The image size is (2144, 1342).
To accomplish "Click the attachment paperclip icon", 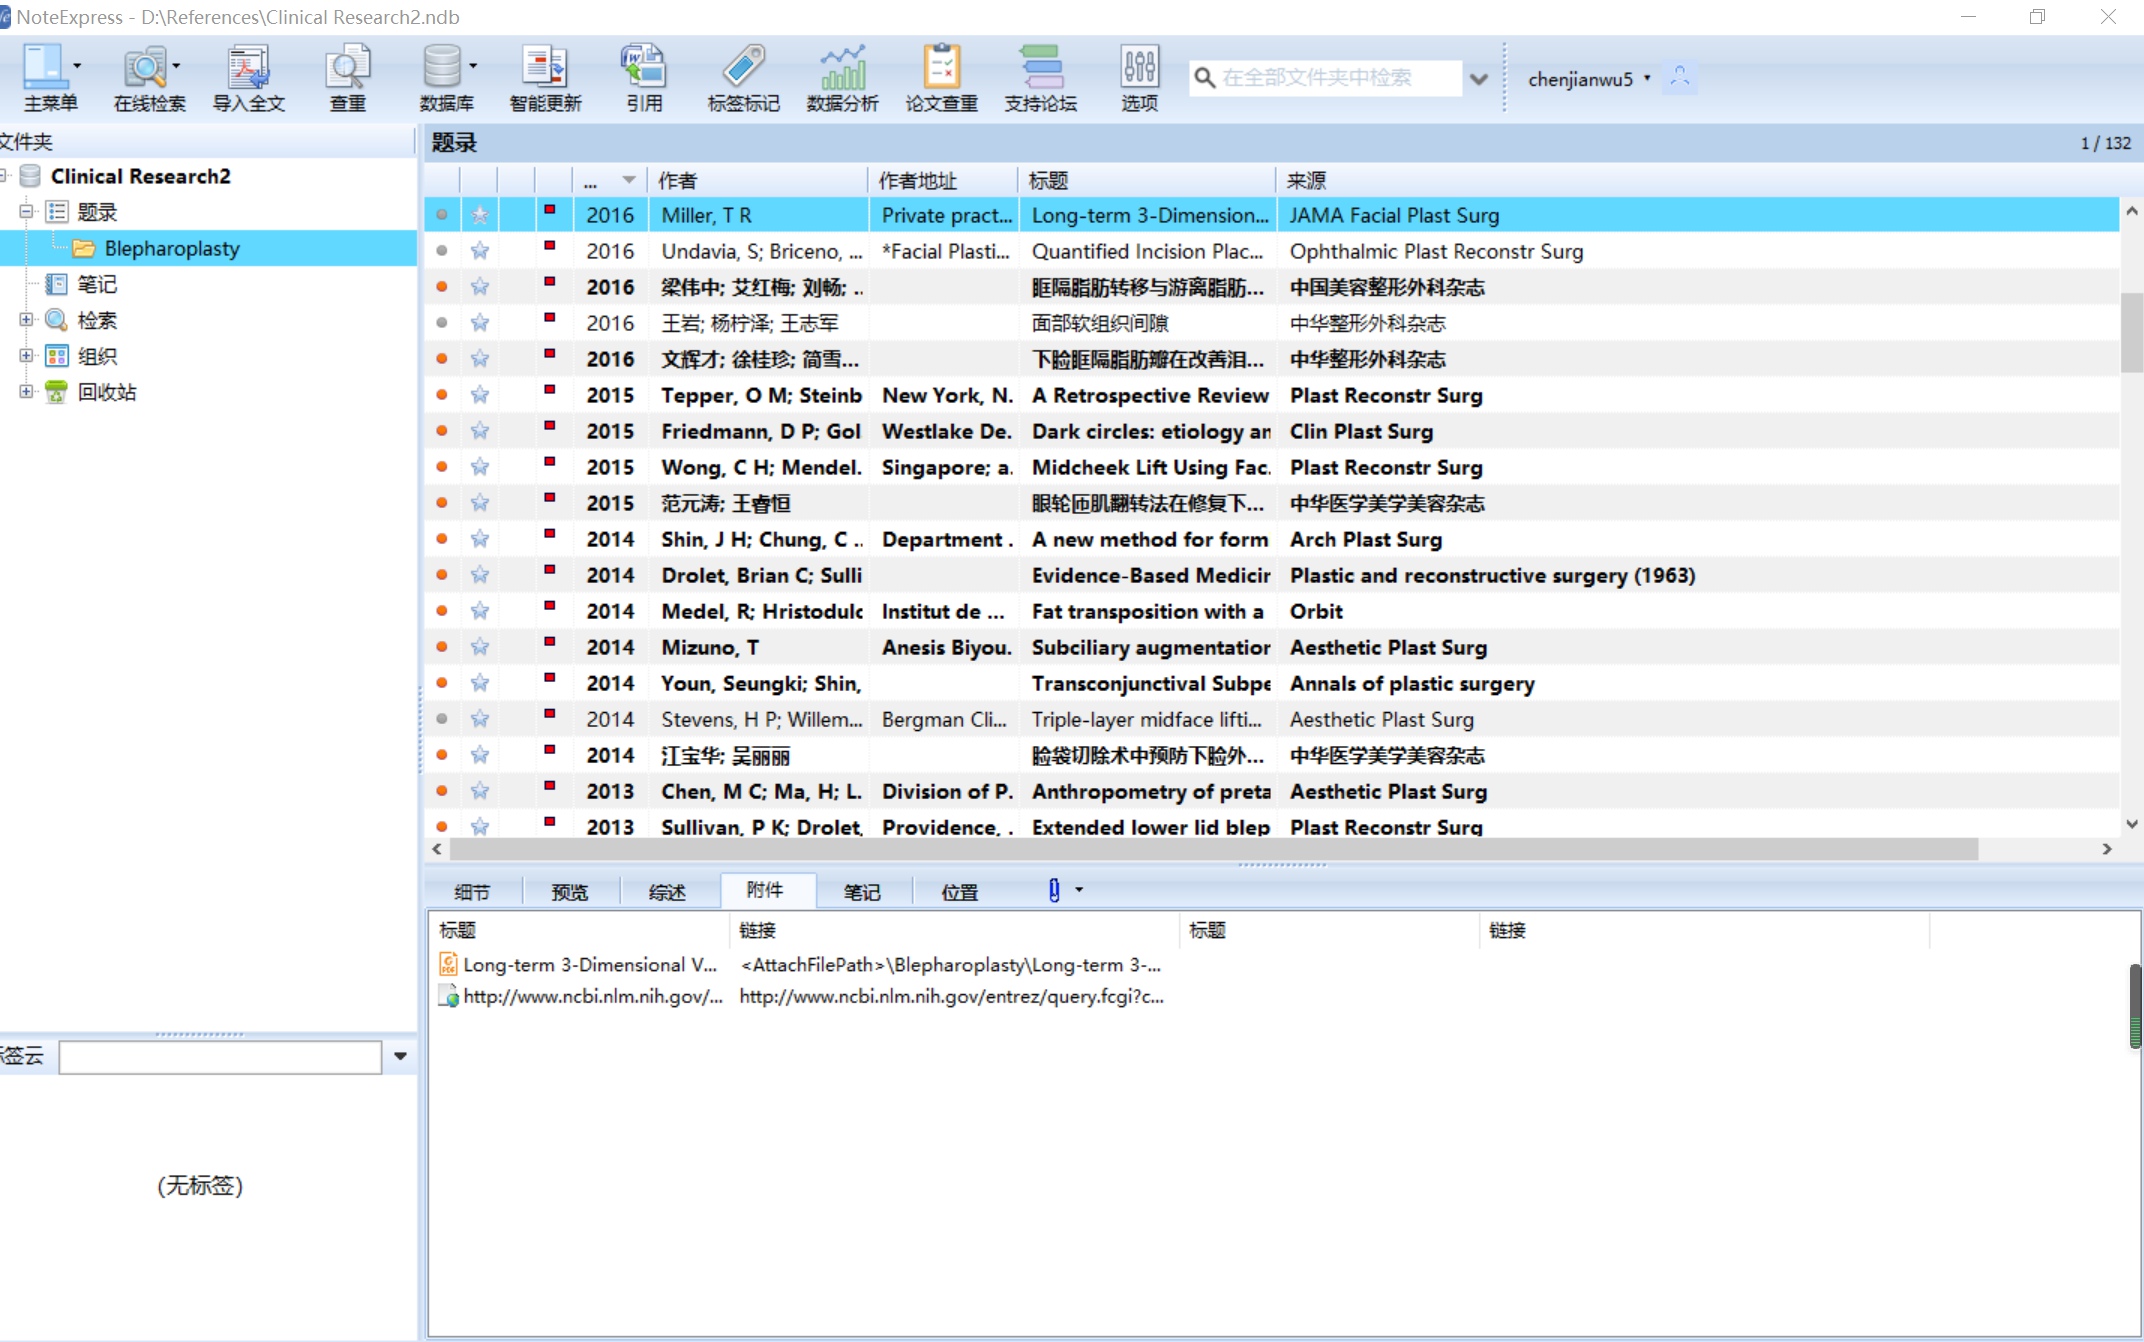I will [x=1054, y=890].
